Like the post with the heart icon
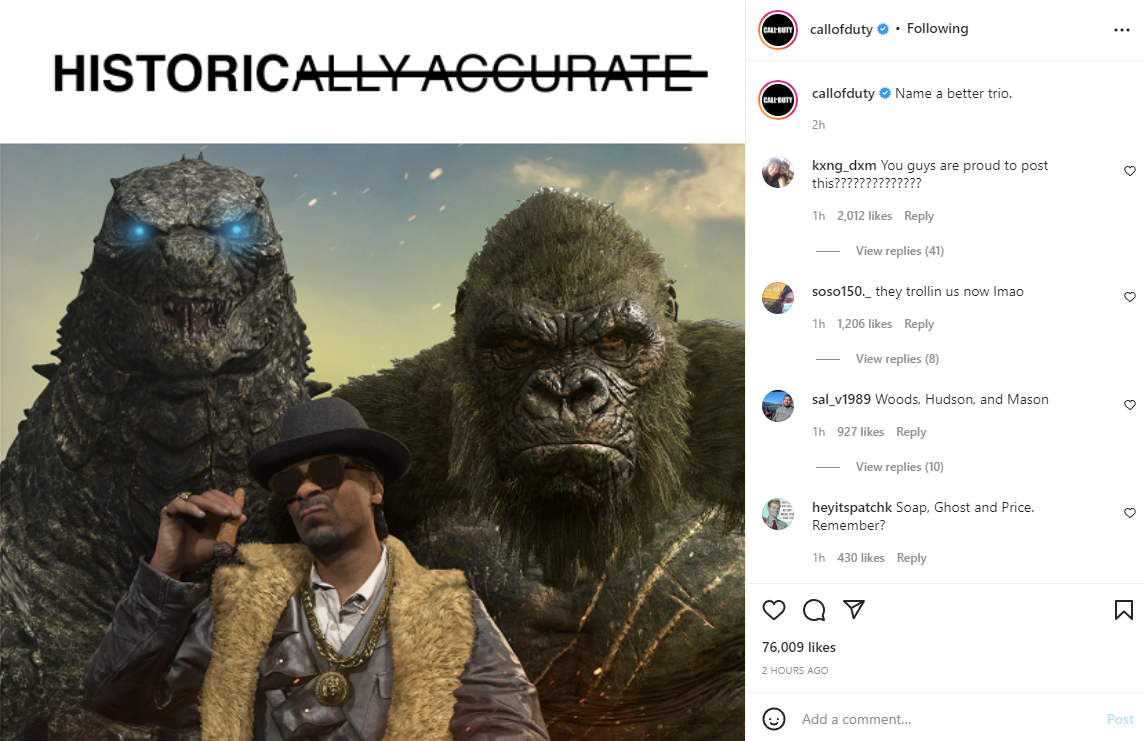 (x=773, y=610)
